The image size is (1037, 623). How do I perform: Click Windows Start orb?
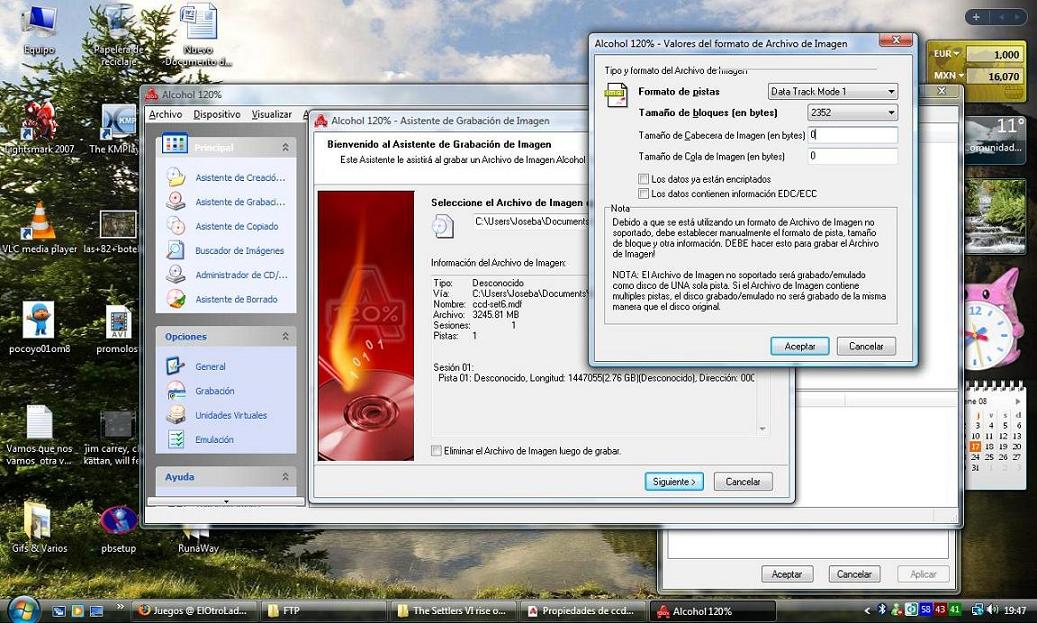coord(23,609)
